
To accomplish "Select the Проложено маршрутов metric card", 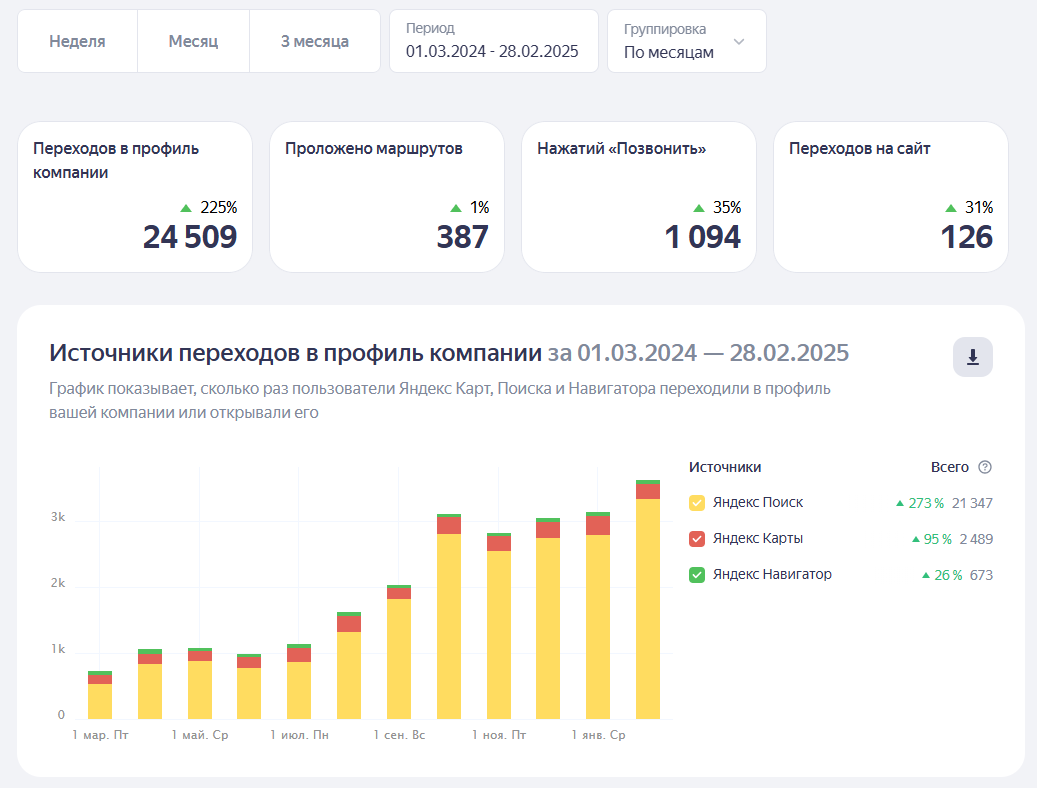I will tap(387, 197).
